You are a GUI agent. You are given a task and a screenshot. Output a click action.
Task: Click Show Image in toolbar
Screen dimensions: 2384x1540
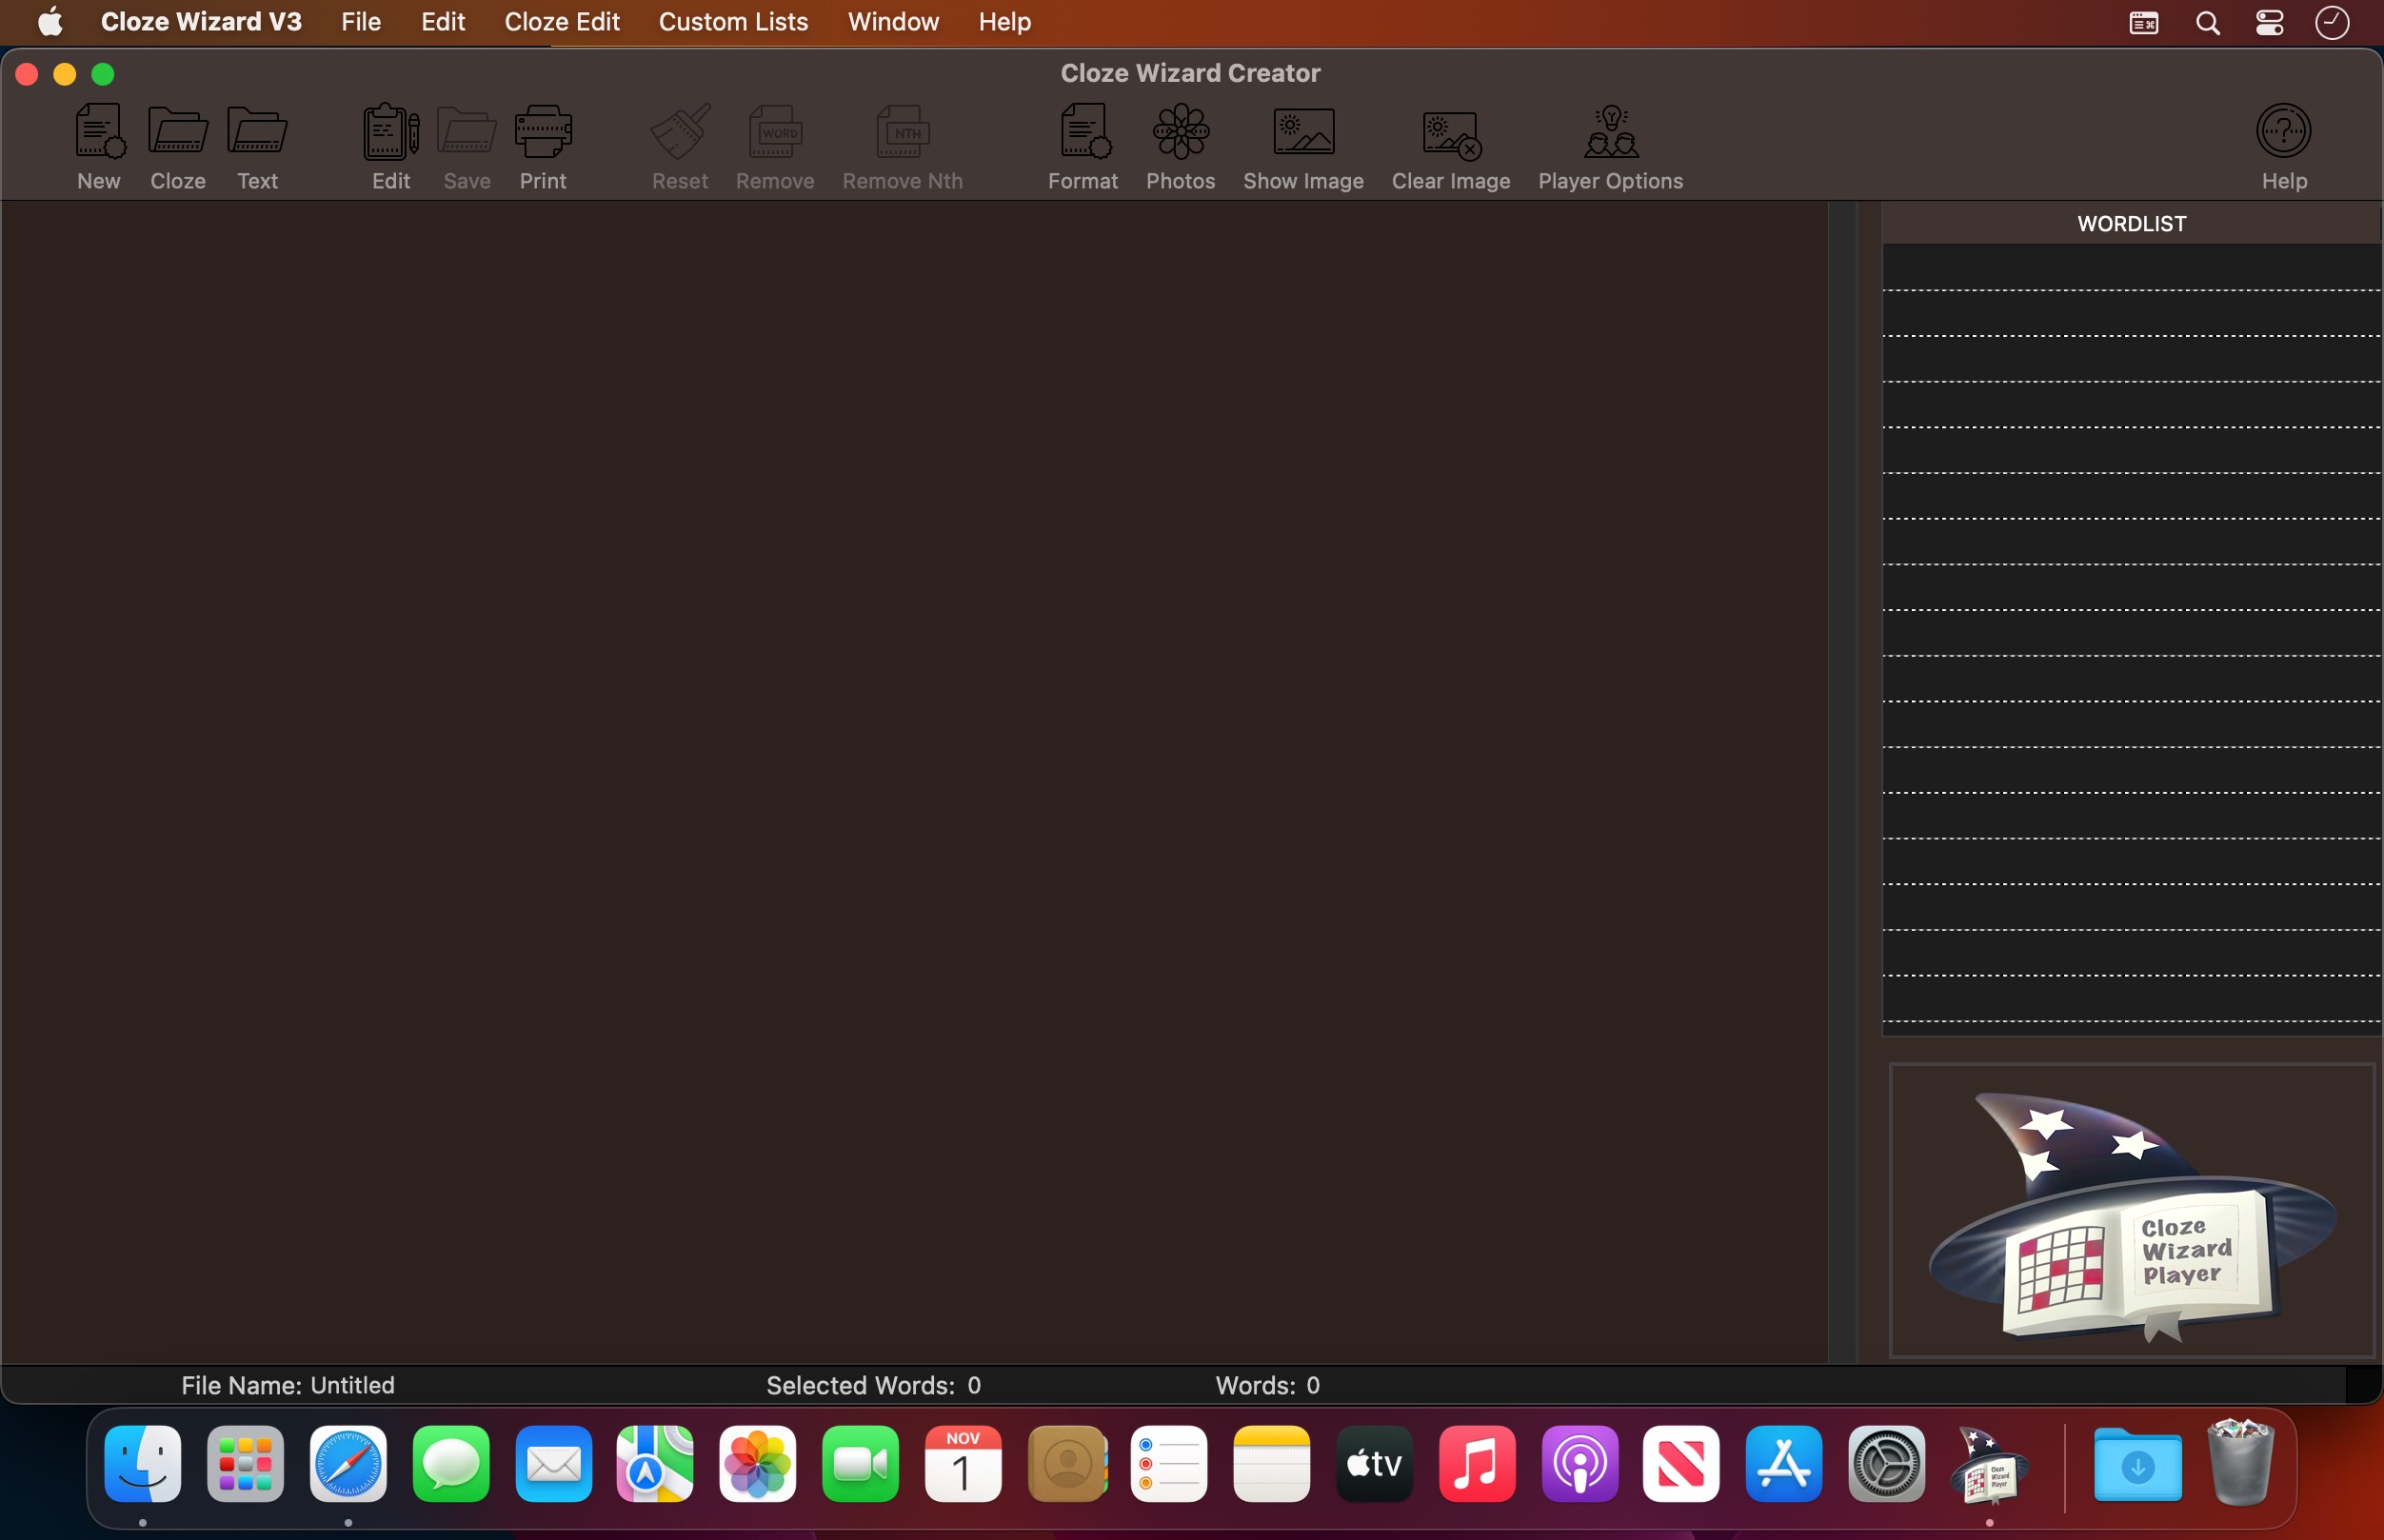[x=1303, y=132]
